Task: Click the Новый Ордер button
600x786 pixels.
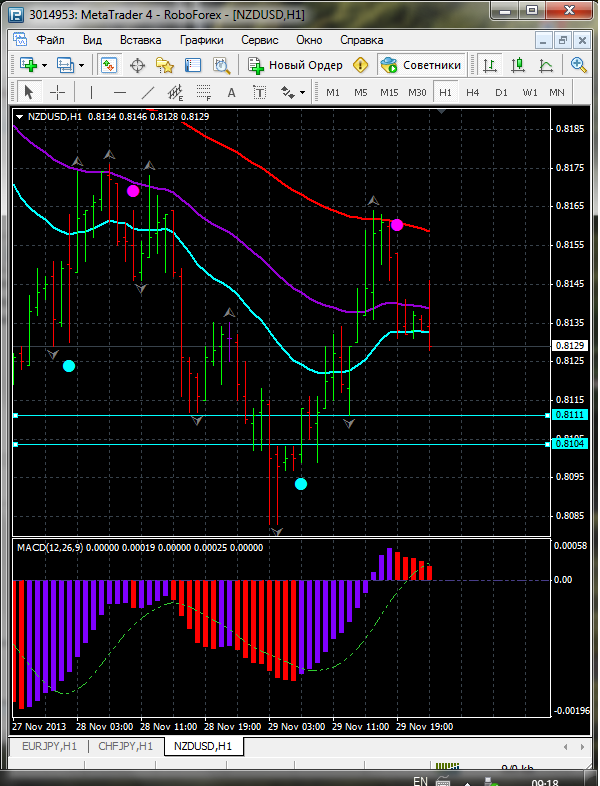Action: [295, 65]
